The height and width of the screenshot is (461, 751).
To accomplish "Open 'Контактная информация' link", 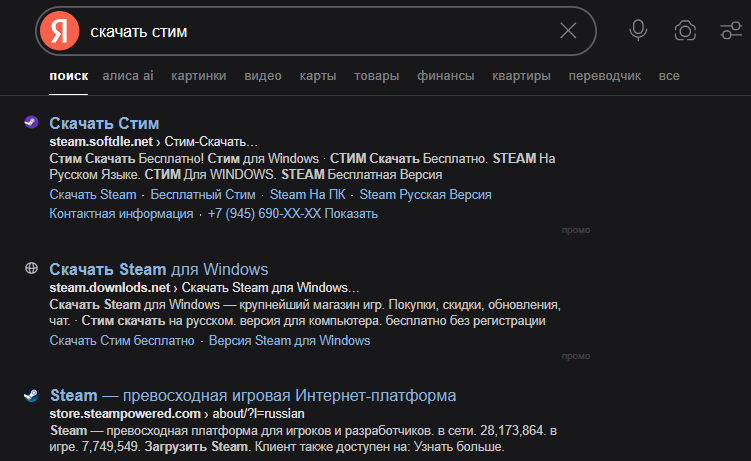I will tap(121, 214).
